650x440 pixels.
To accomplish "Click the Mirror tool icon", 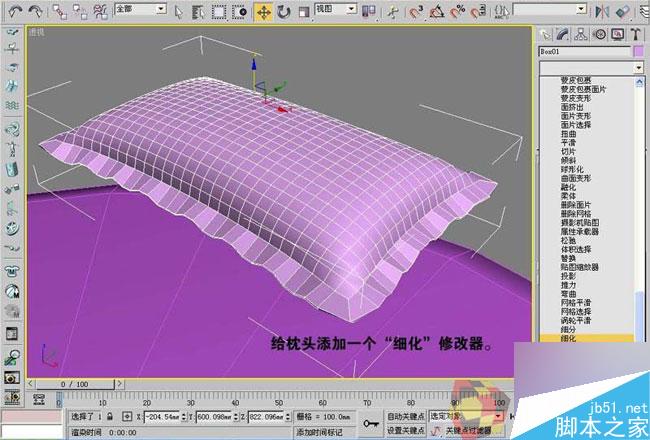I will [x=602, y=12].
